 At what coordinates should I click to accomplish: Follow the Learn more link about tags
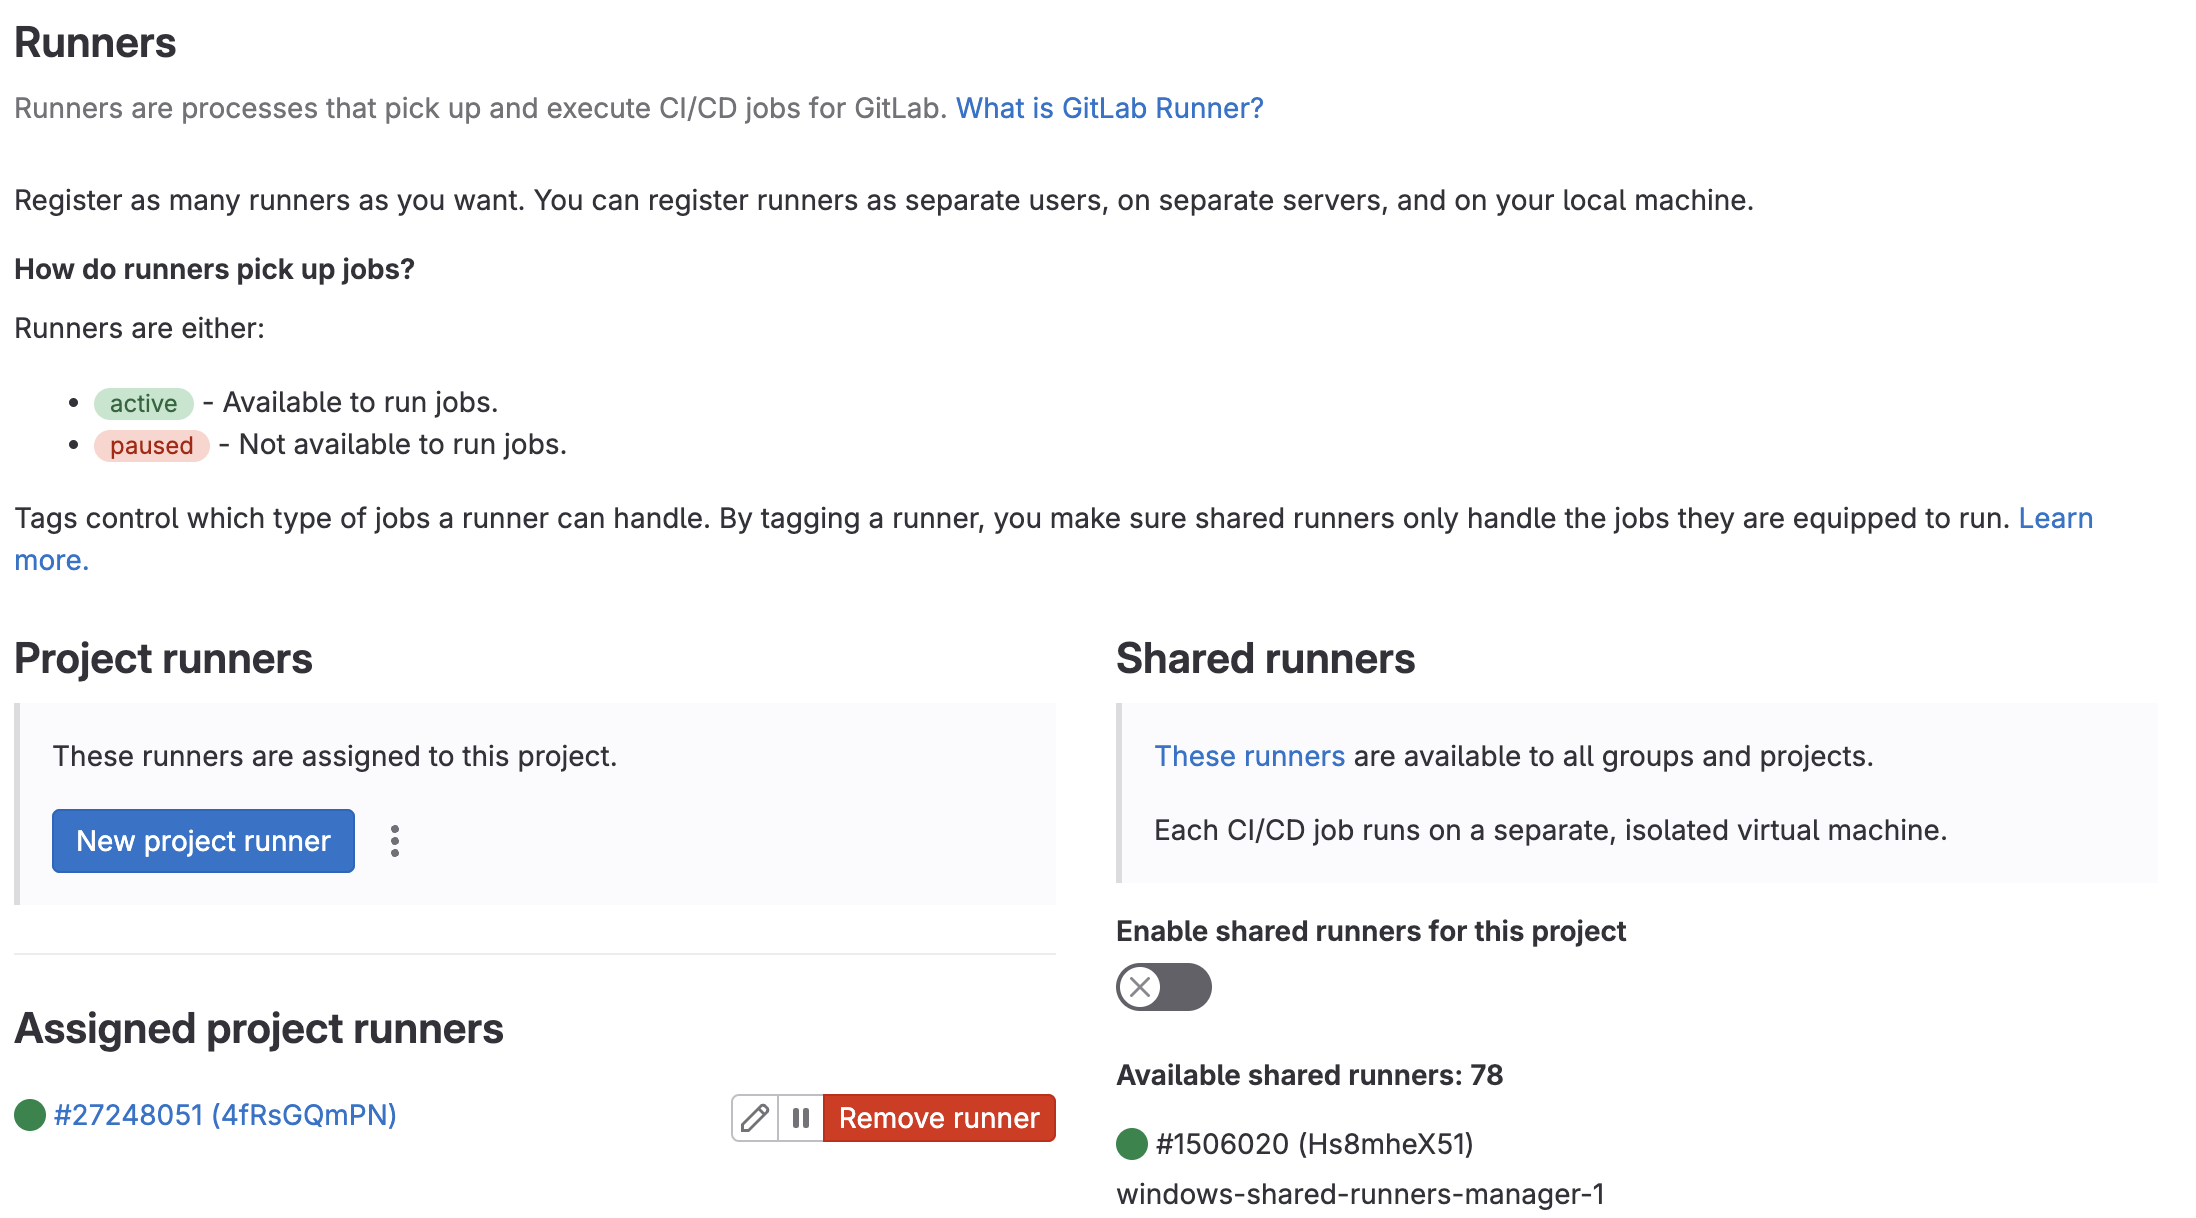[2055, 518]
